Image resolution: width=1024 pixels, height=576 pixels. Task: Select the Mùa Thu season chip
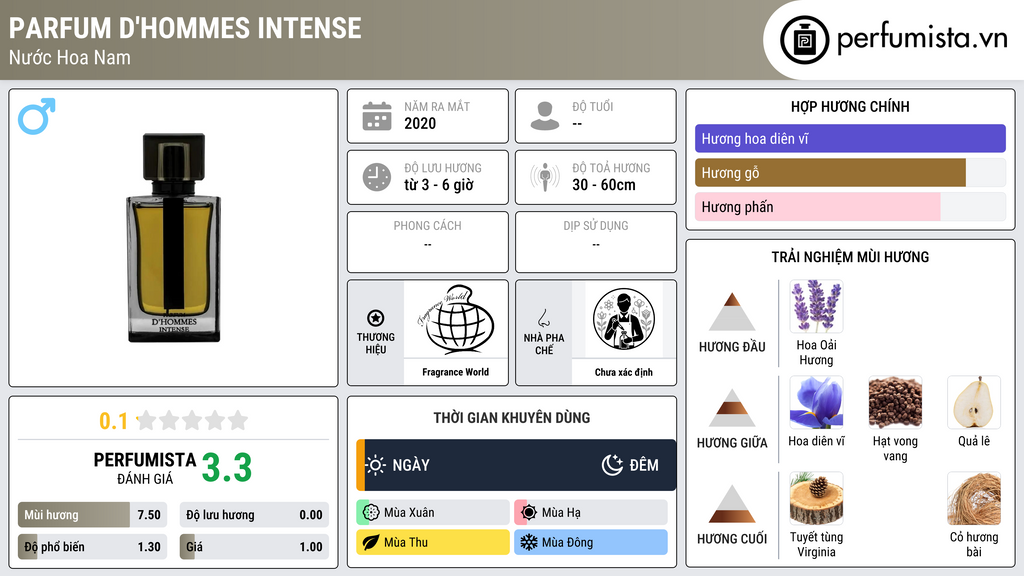(x=433, y=542)
